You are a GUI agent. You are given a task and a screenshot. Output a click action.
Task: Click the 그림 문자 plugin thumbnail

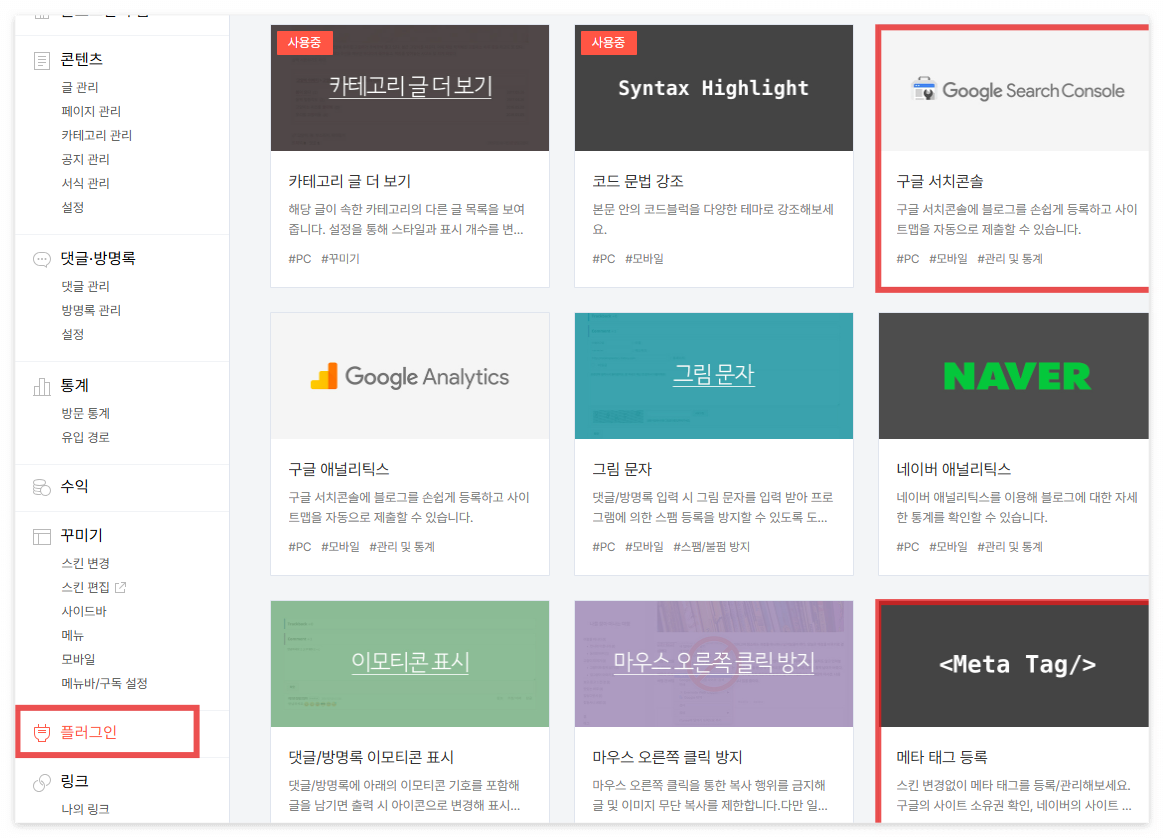coord(713,376)
